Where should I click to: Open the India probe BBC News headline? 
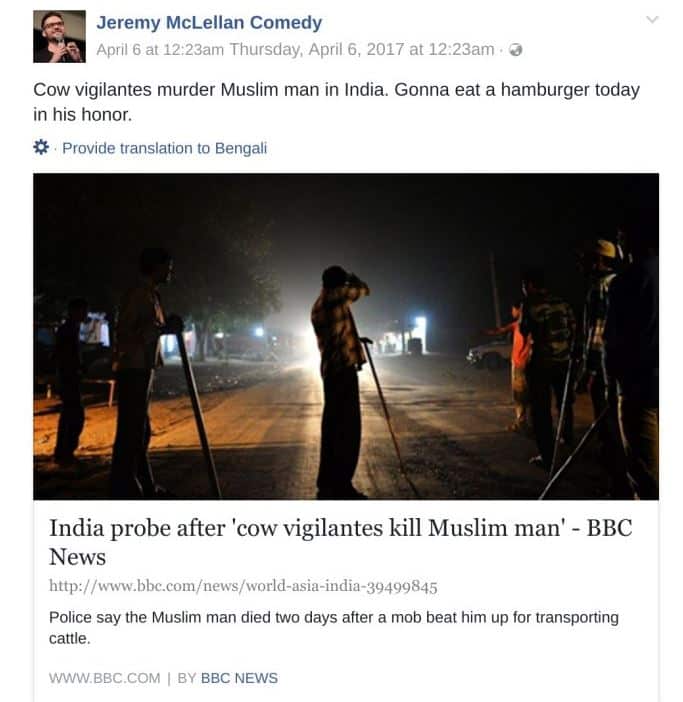pyautogui.click(x=340, y=542)
